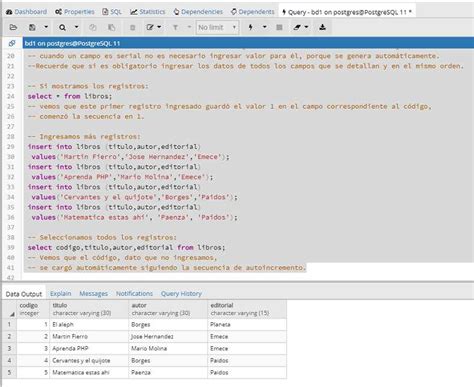Image resolution: width=474 pixels, height=387 pixels.
Task: Expand the Find options dropdown arrow
Action: point(76,27)
